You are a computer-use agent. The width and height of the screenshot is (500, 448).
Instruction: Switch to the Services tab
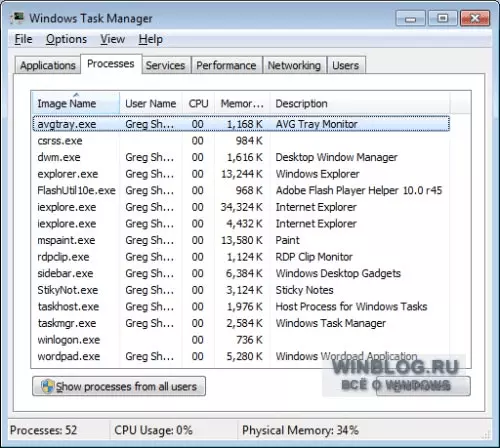[x=165, y=65]
